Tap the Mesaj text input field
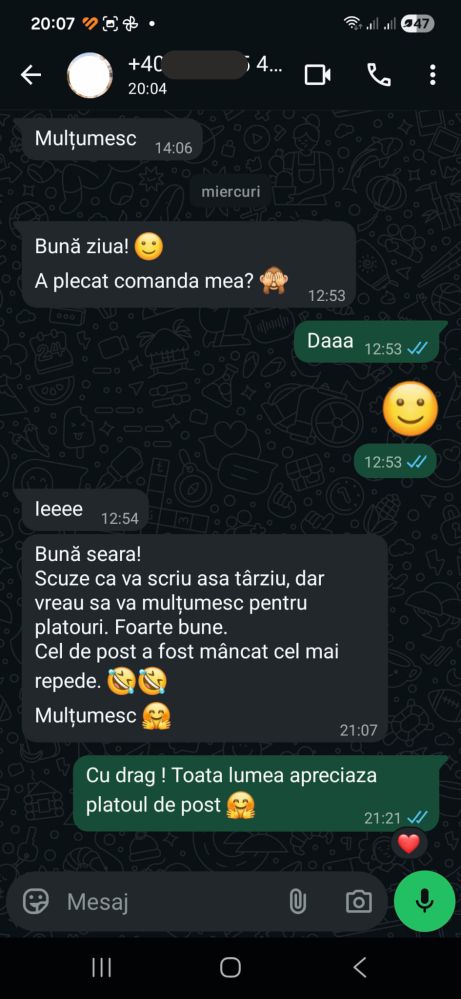 [x=172, y=902]
